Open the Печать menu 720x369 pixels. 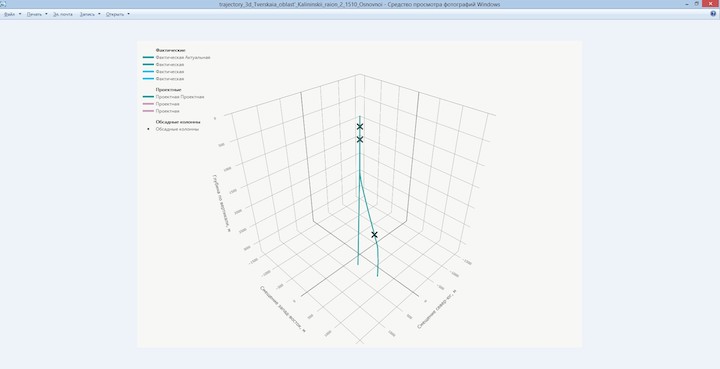point(34,14)
